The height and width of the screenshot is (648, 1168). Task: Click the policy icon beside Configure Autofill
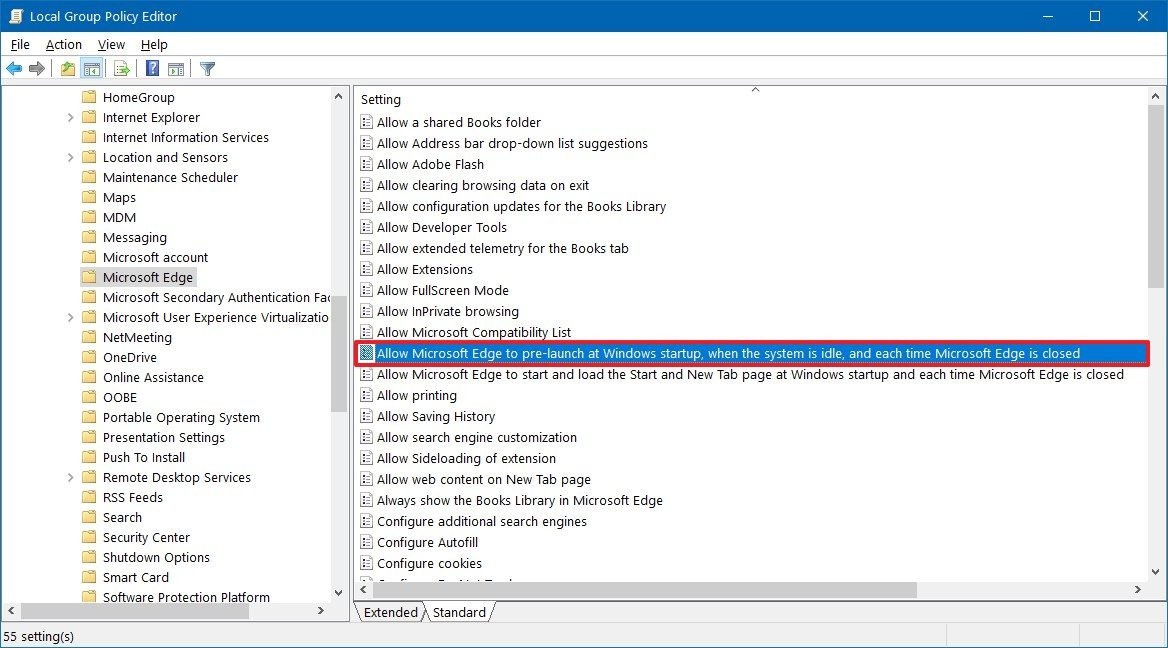366,542
